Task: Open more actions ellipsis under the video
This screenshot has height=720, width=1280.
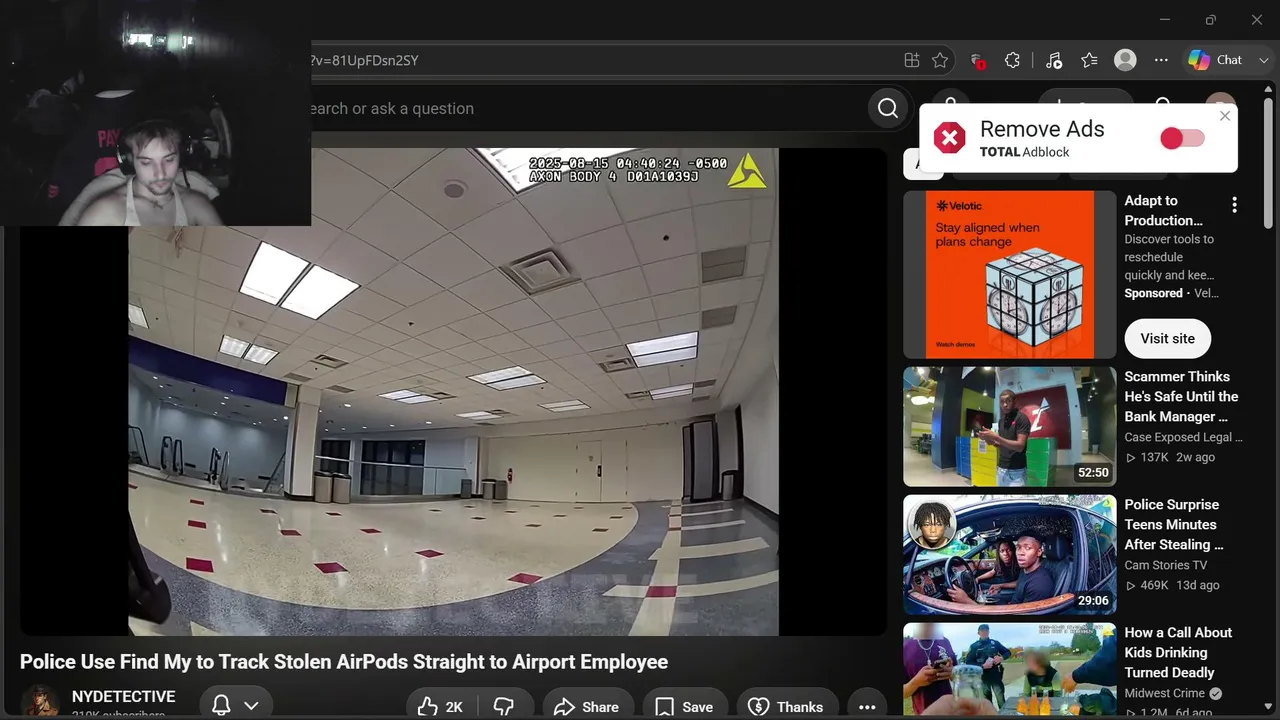Action: (x=867, y=706)
